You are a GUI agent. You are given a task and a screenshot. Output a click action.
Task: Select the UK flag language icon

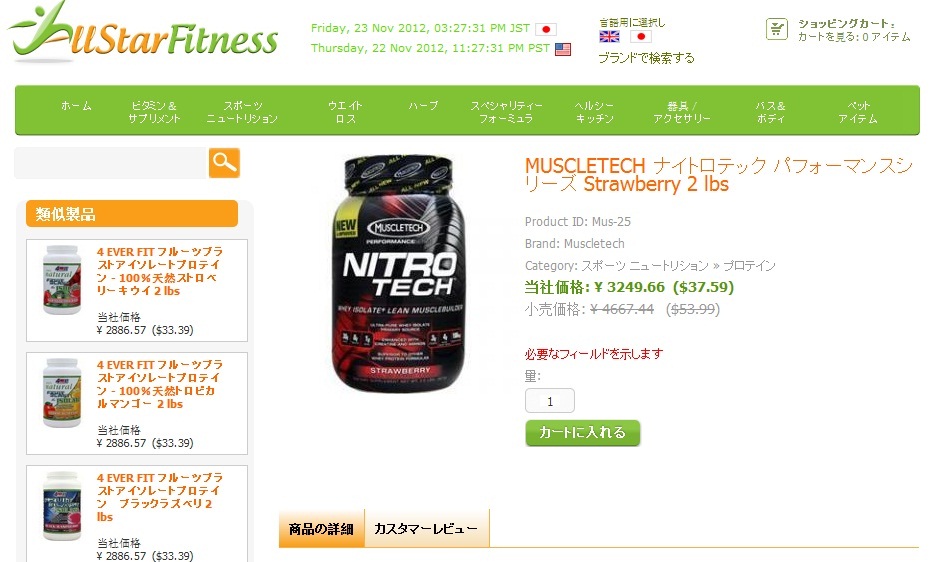pyautogui.click(x=609, y=37)
